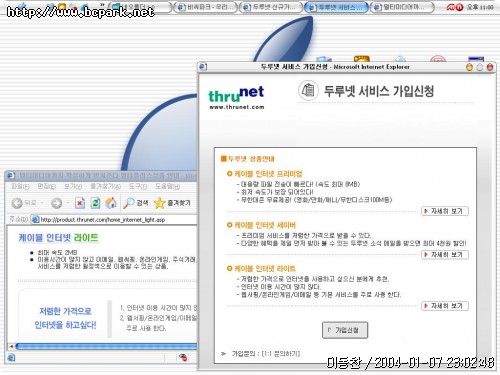Switch to the 두루넷 신규가 taskbar window
This screenshot has width=500, height=375.
(271, 7)
